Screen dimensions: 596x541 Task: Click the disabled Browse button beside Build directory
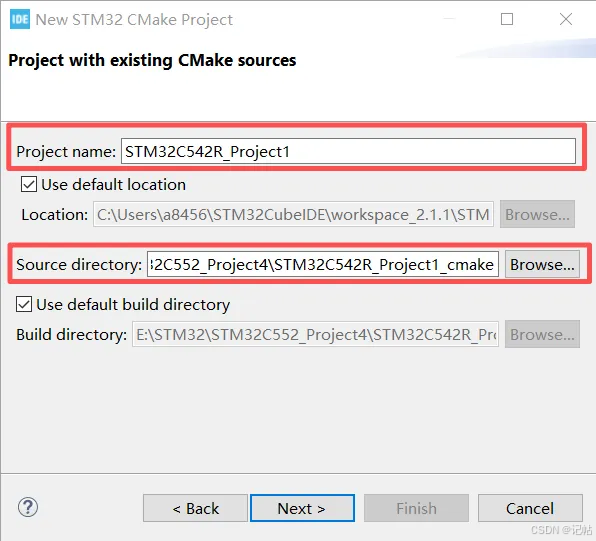[542, 334]
